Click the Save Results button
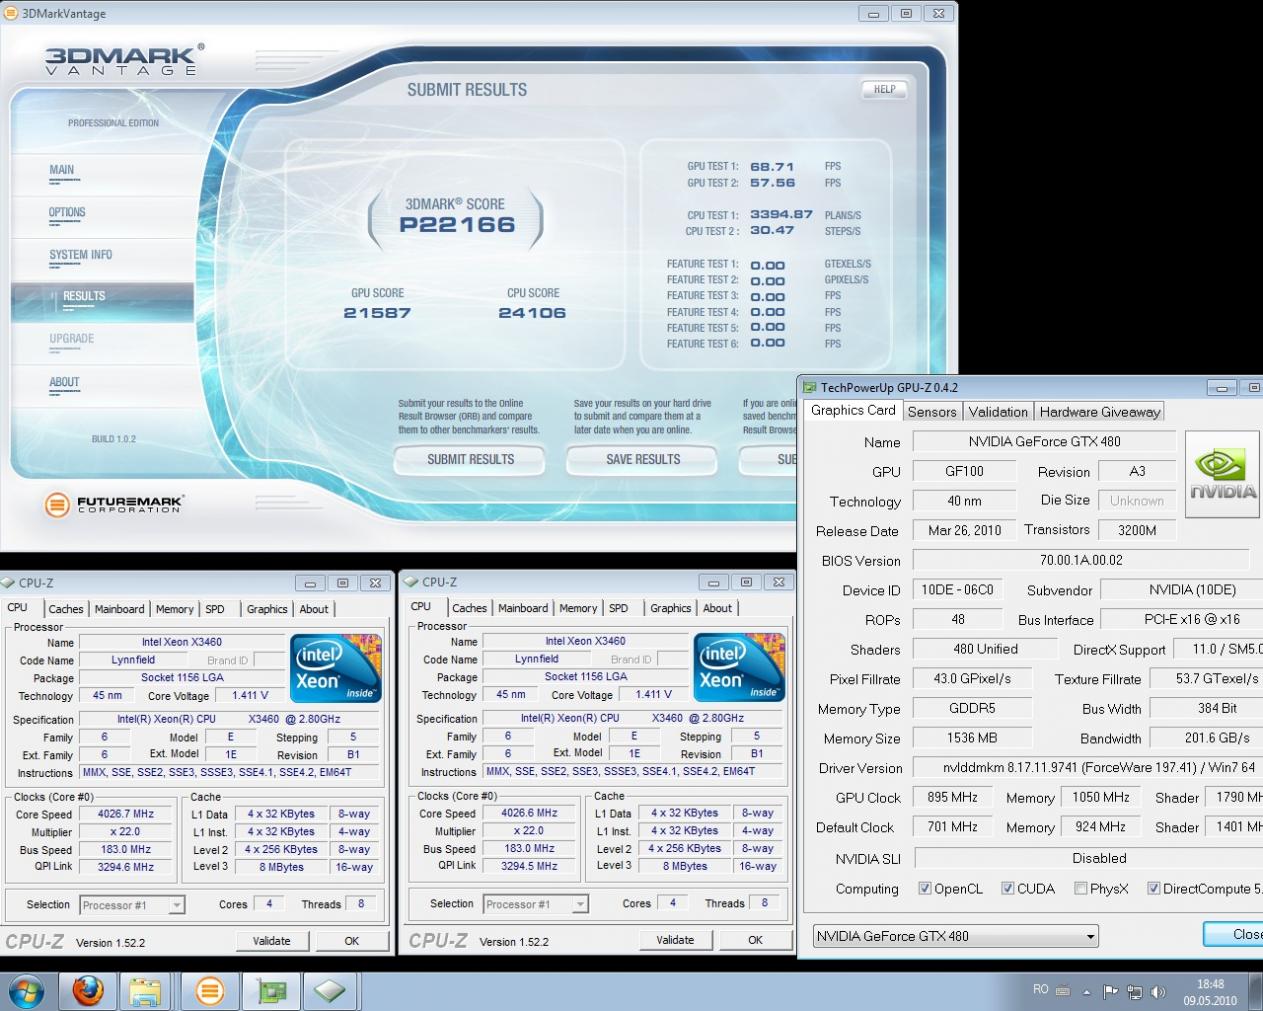Screen dimensions: 1263x1011 643,460
